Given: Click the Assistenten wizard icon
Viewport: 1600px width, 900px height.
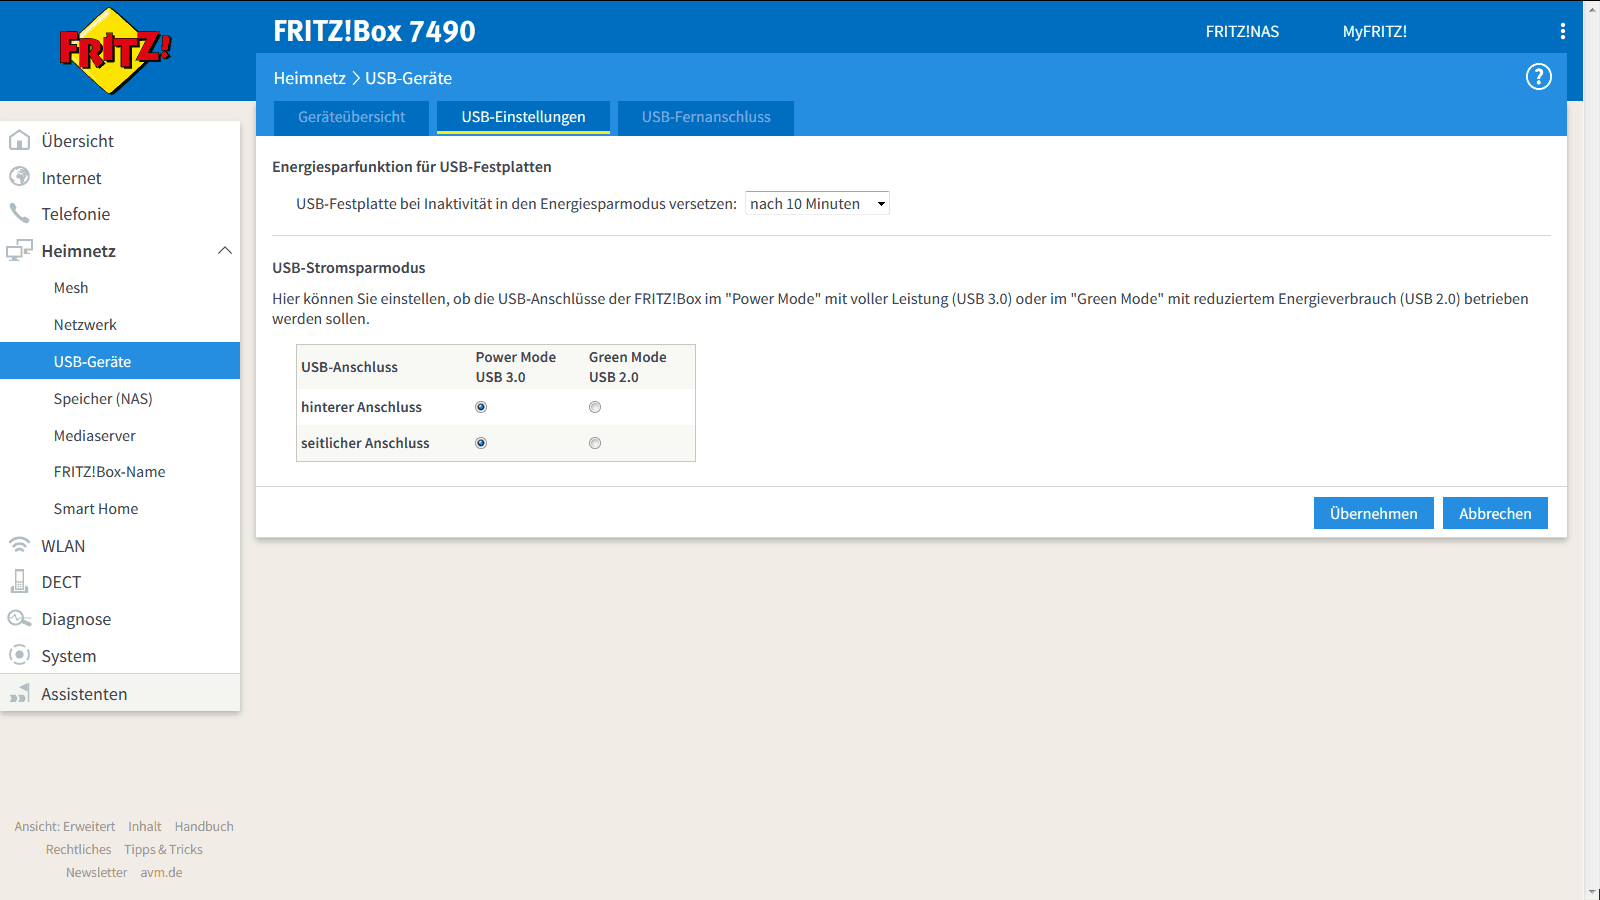Looking at the screenshot, I should (19, 693).
